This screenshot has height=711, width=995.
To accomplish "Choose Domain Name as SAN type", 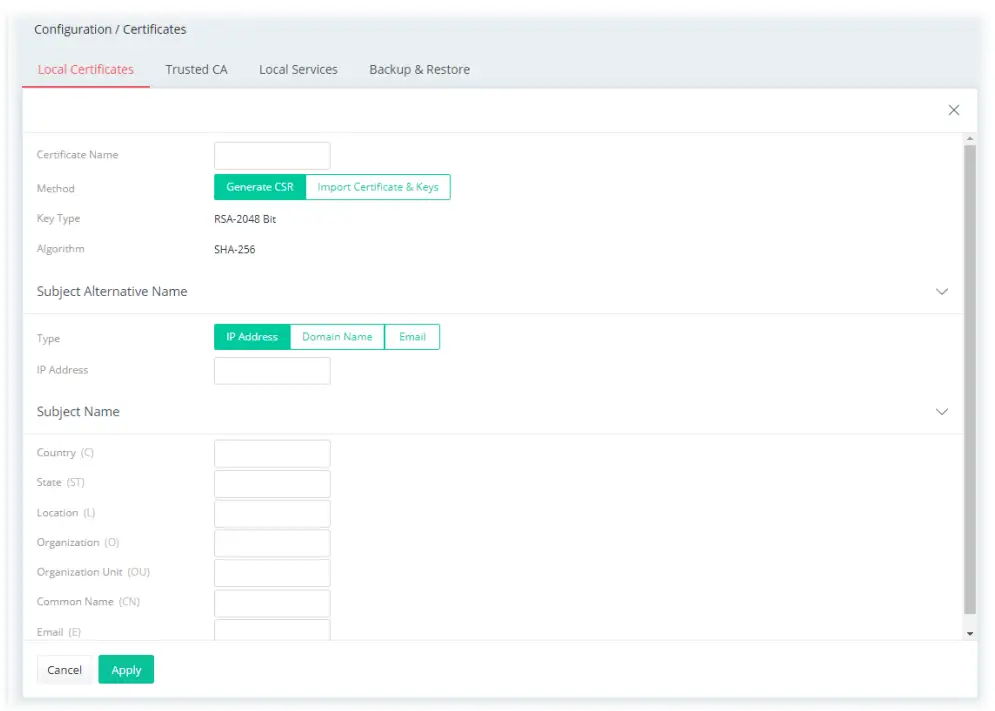I will [337, 337].
